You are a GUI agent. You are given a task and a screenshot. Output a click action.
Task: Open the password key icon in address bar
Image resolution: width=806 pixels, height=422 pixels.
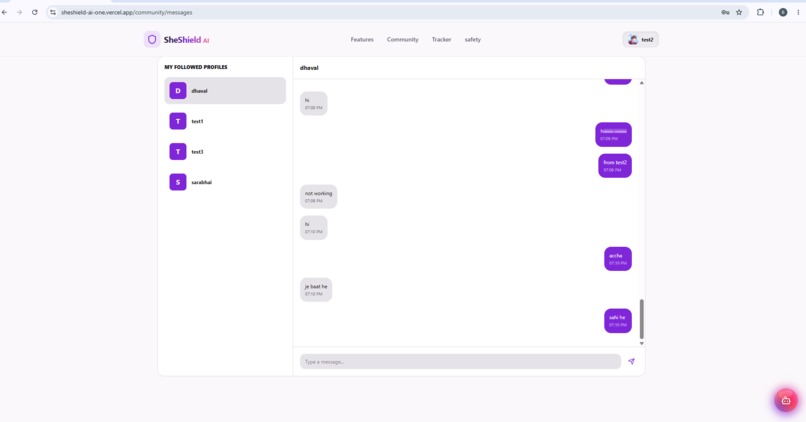(x=725, y=12)
